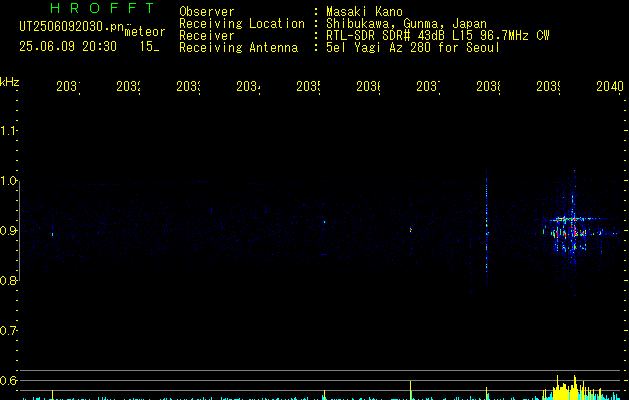
Task: Click the 1.1 frequency axis label
Action: point(8,131)
